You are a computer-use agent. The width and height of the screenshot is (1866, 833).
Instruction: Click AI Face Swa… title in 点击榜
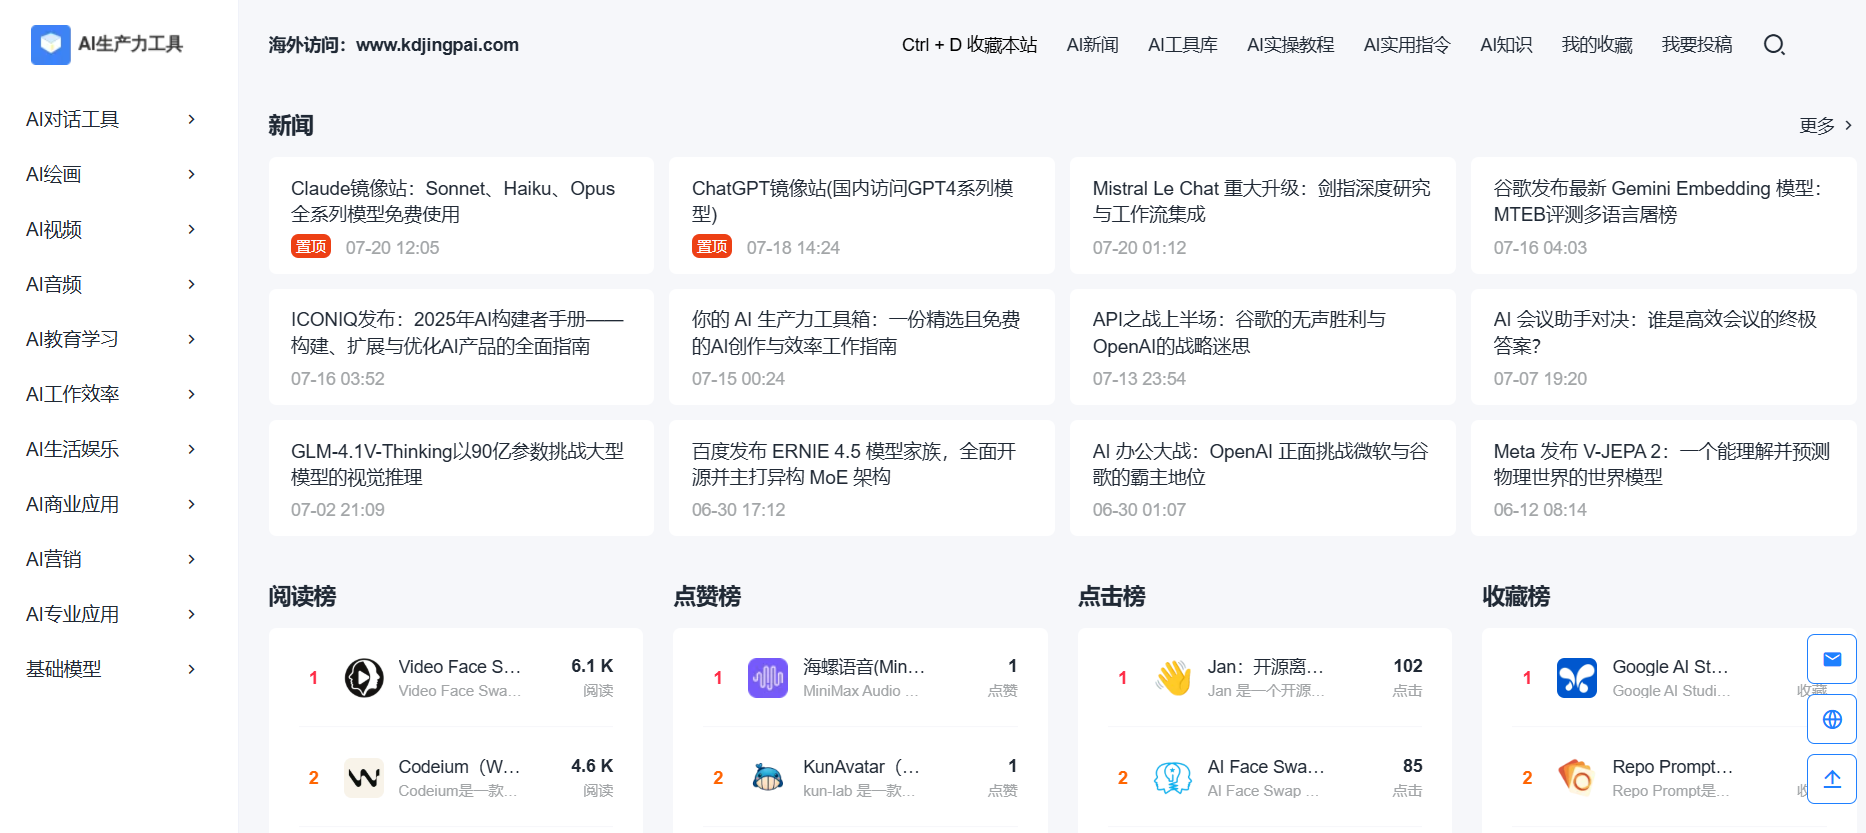click(x=1266, y=767)
